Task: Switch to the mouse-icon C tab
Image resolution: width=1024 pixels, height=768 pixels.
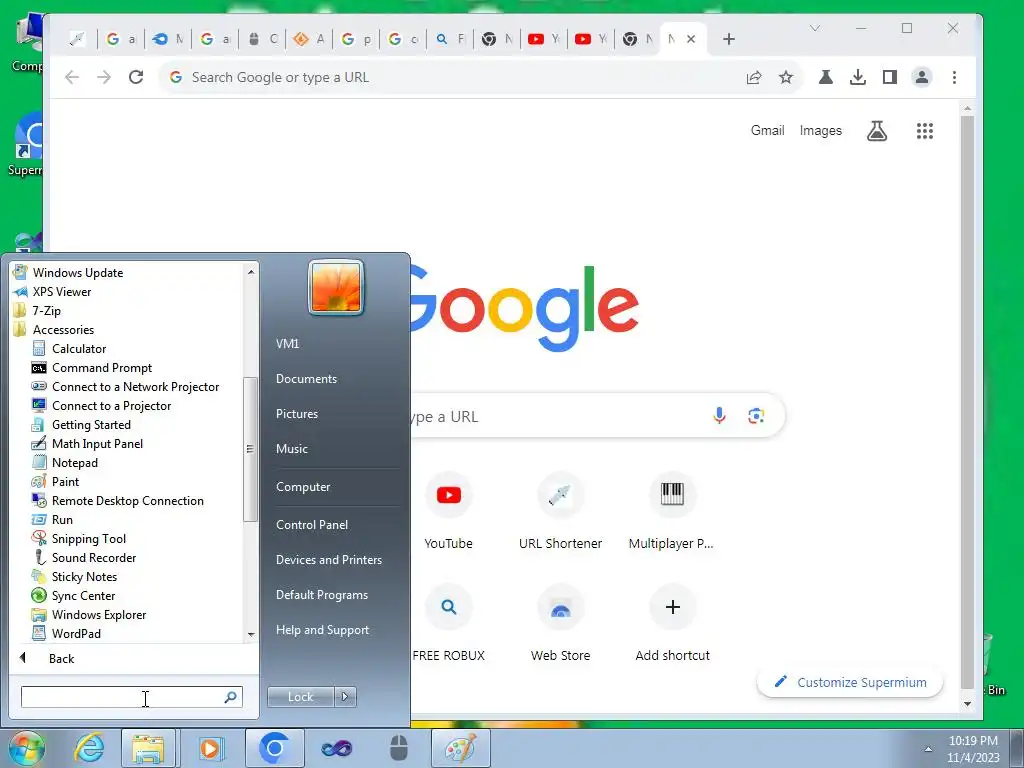Action: click(x=263, y=39)
